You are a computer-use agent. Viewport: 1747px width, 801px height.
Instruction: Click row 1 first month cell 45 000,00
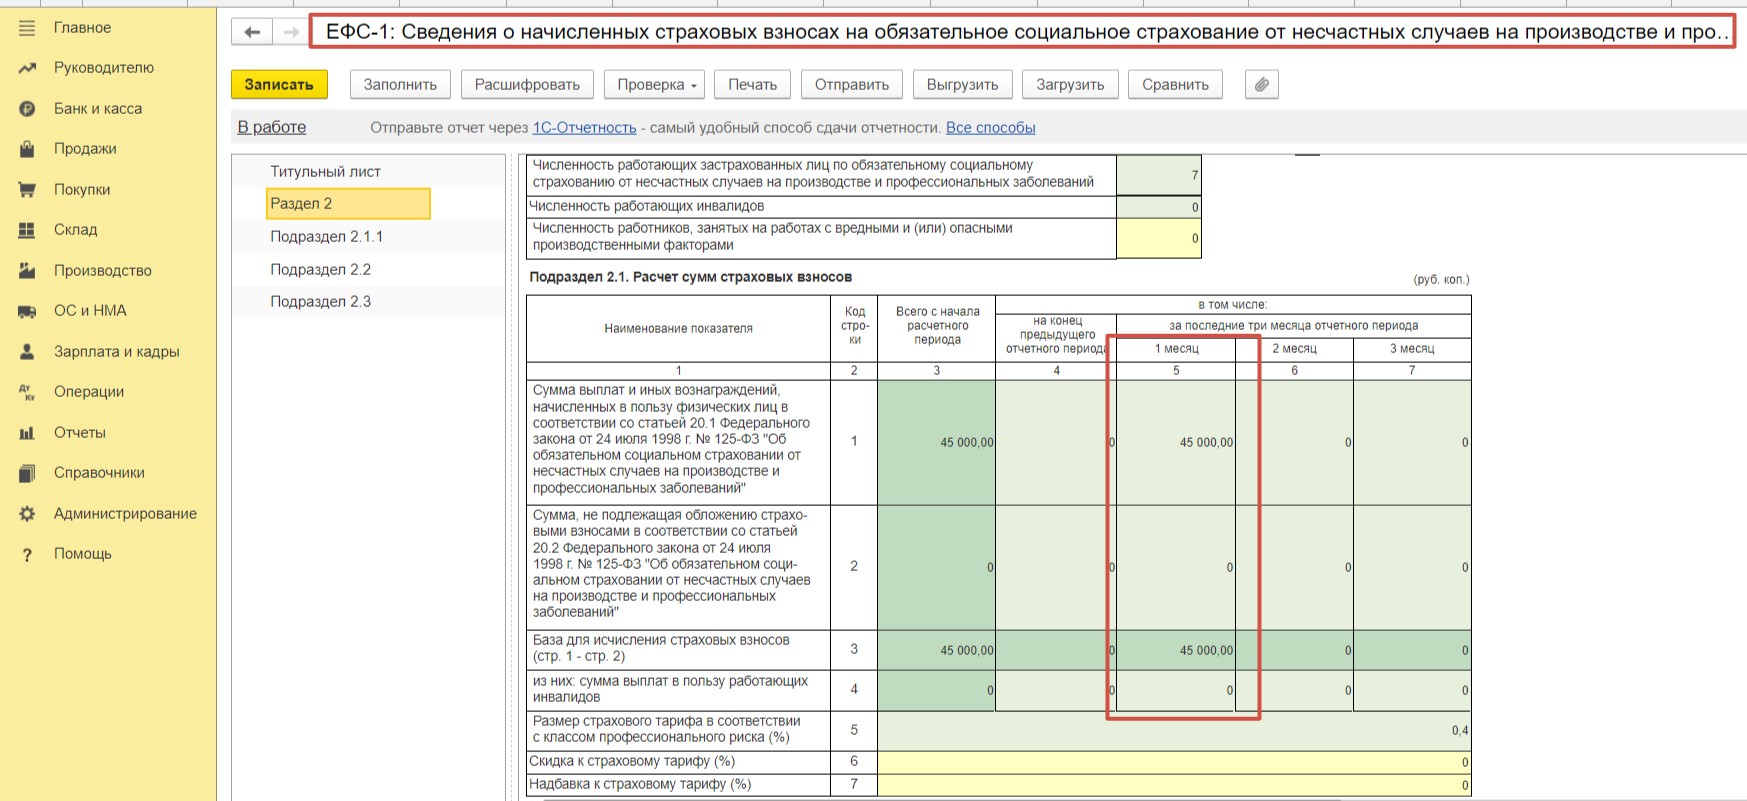coord(1176,442)
